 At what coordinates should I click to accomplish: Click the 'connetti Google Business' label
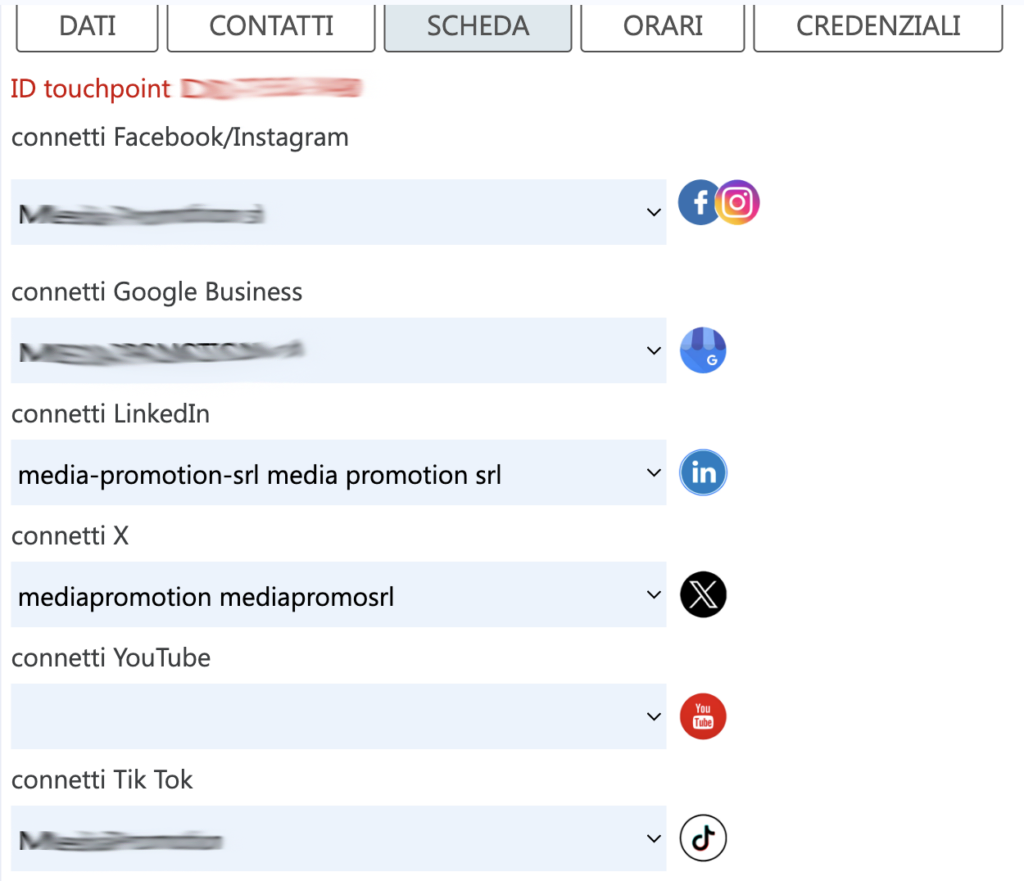click(x=157, y=292)
